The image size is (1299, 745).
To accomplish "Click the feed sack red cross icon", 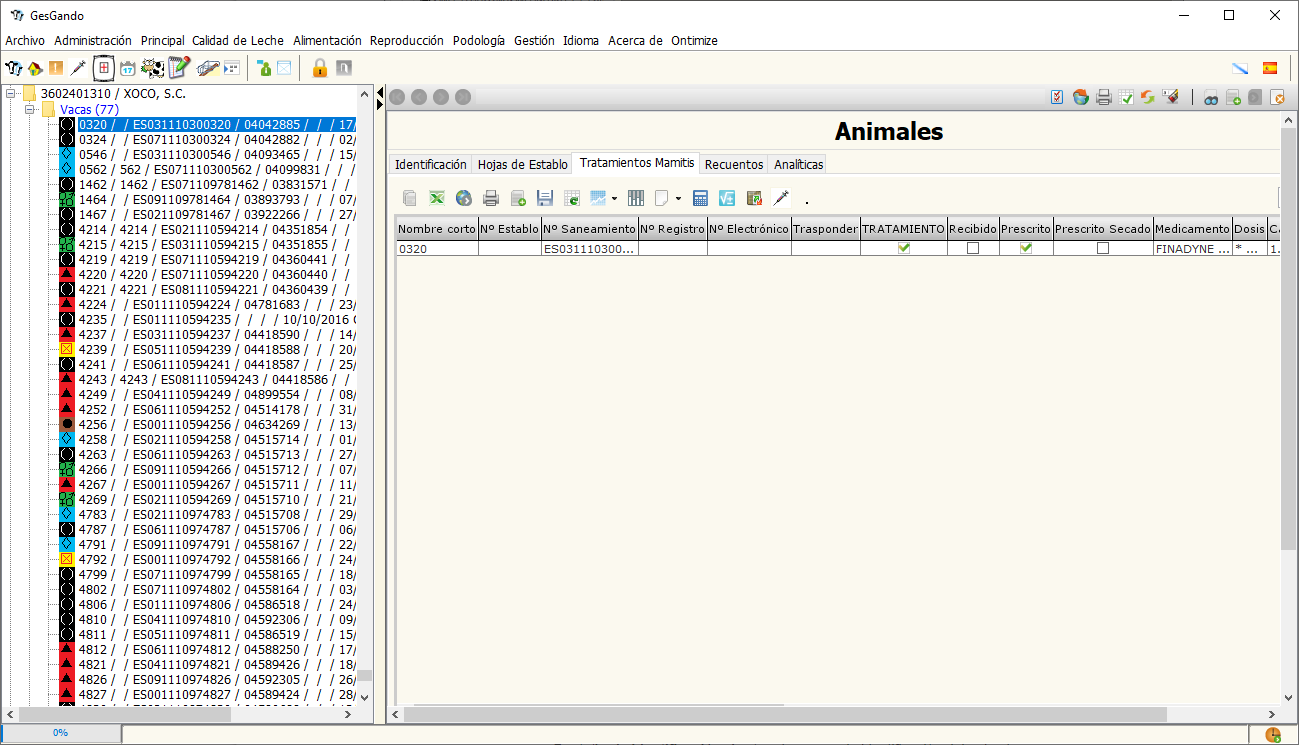I will click(103, 68).
